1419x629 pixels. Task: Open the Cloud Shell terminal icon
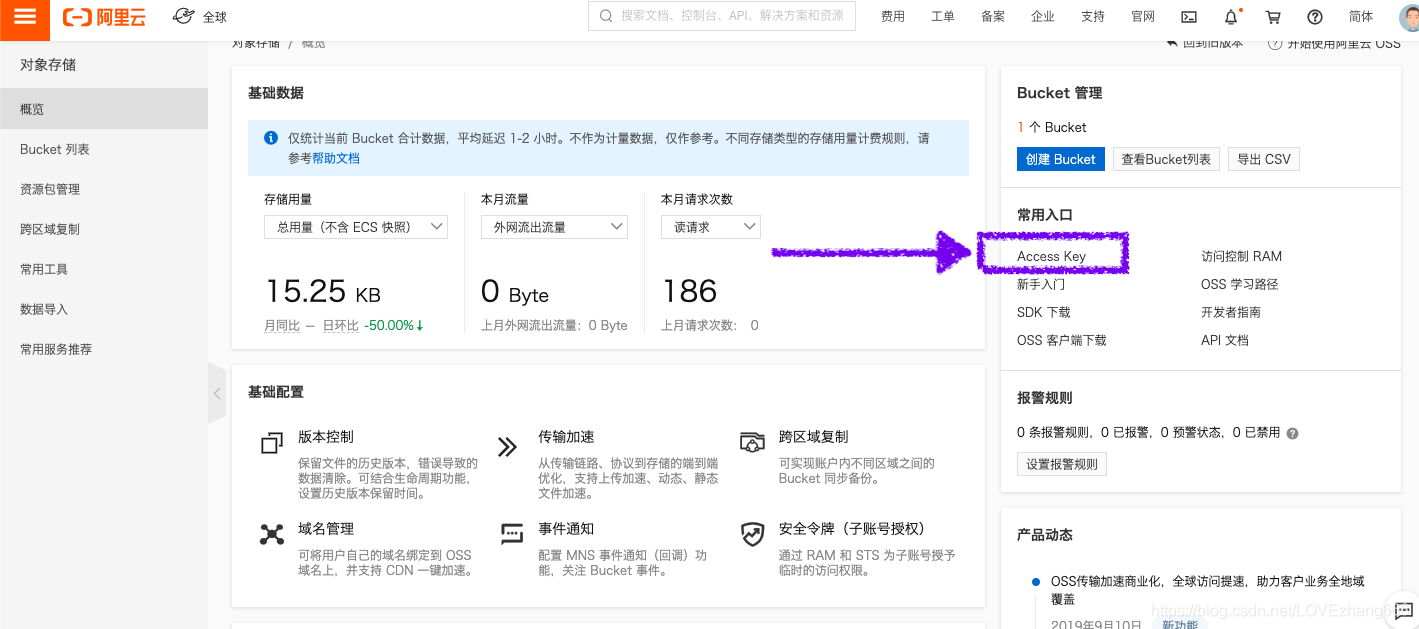(x=1189, y=17)
